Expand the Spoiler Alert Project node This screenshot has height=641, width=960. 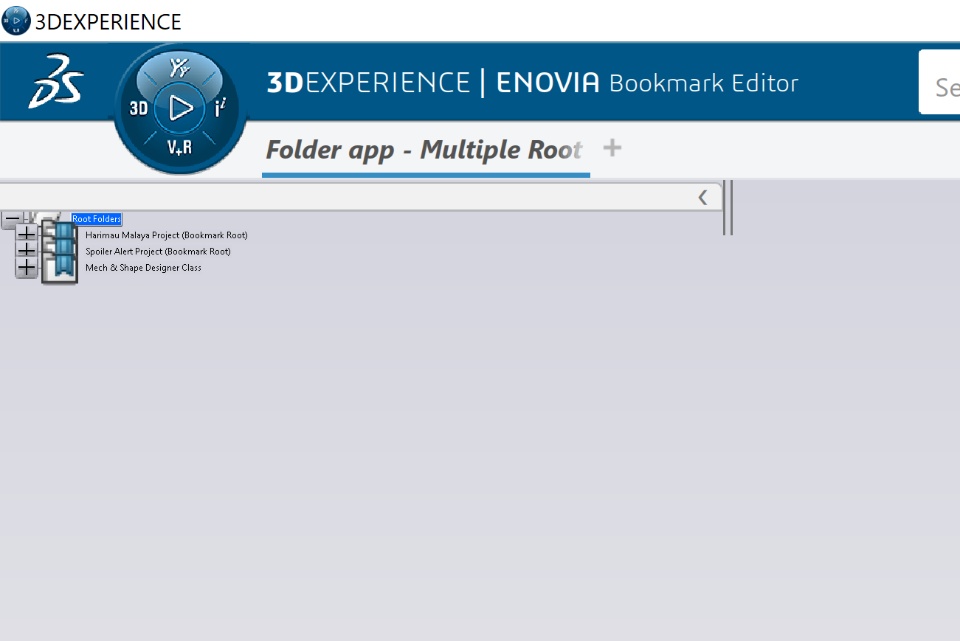click(26, 250)
